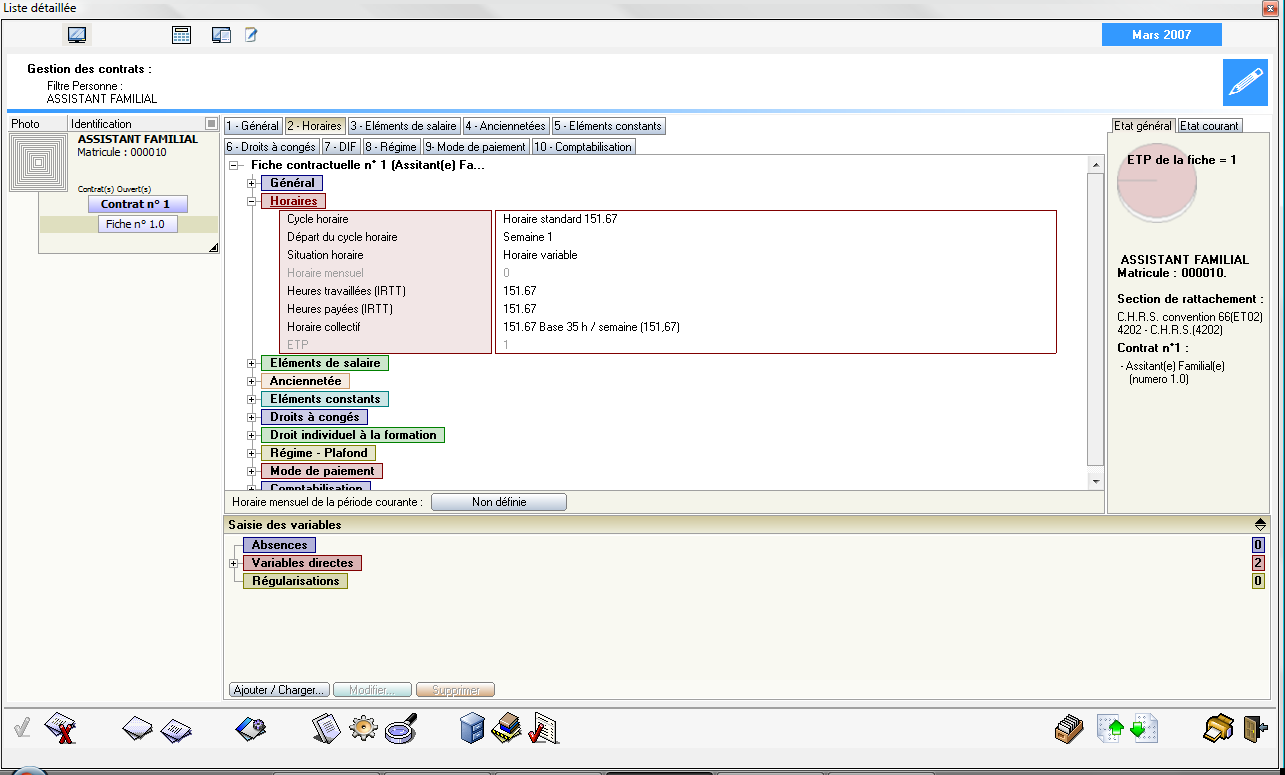Click the magnifying glass search icon
The width and height of the screenshot is (1285, 775).
(401, 729)
